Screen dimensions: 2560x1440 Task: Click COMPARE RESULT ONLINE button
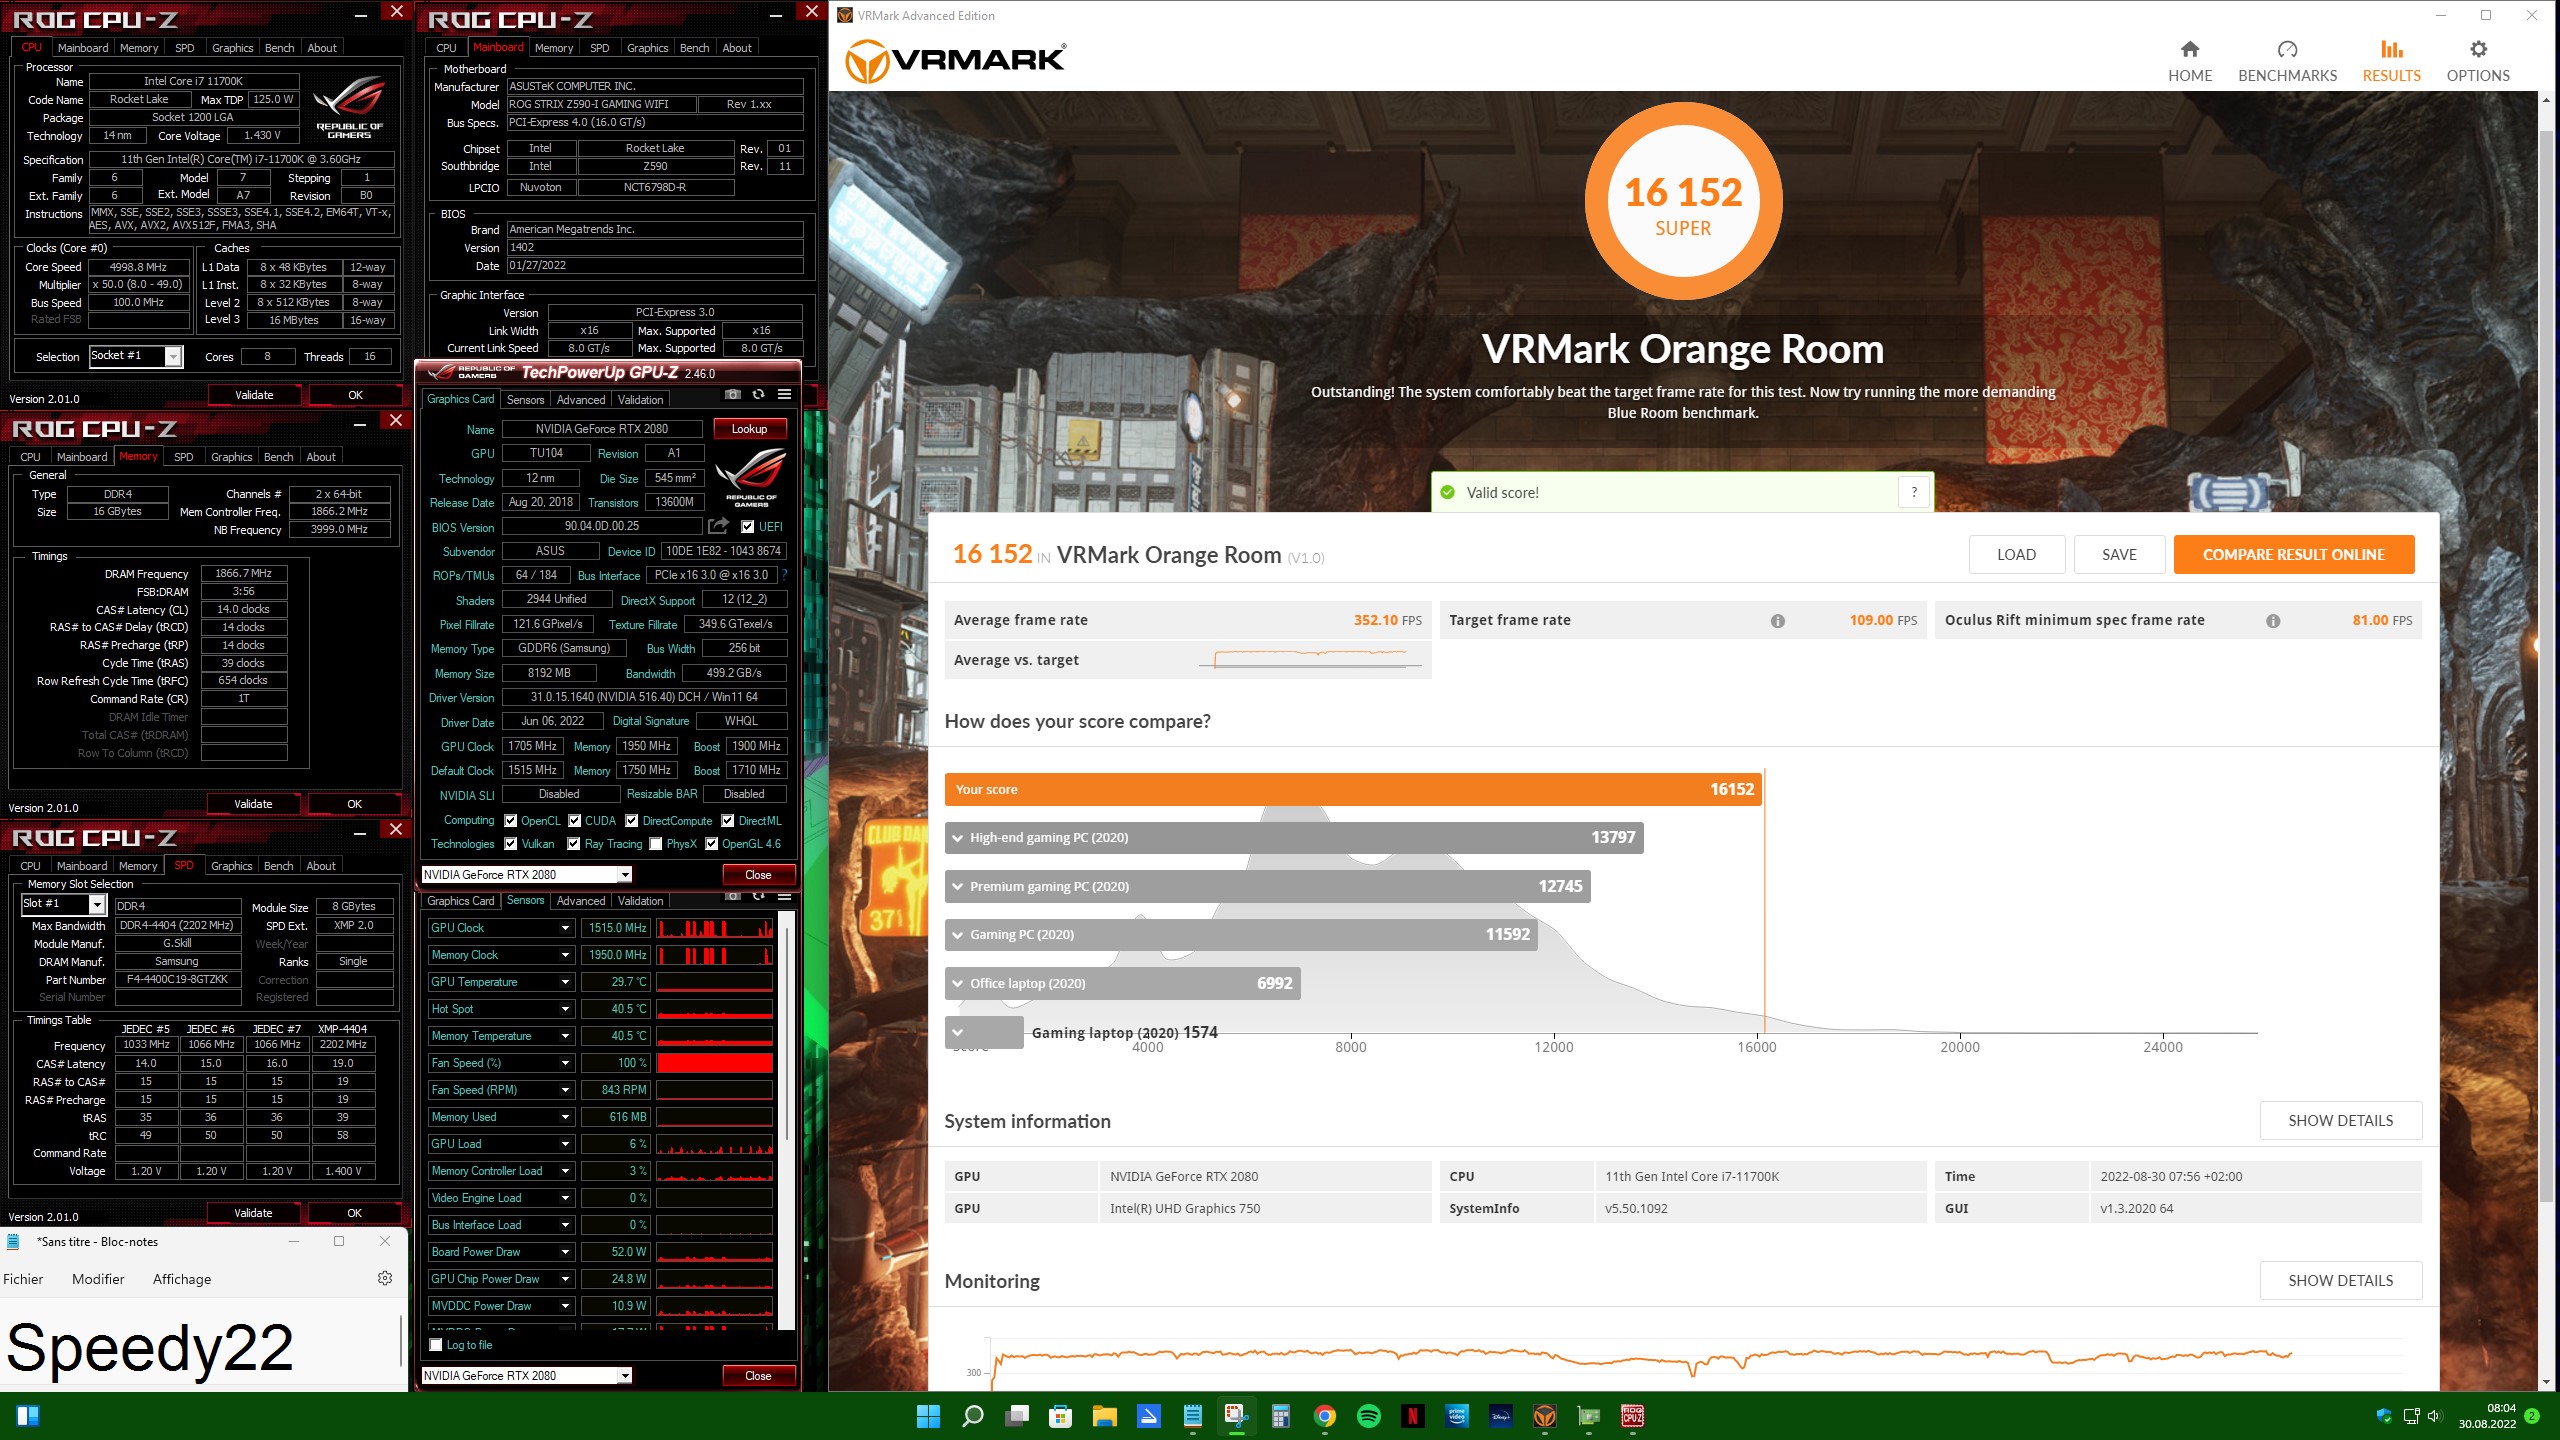[x=2293, y=555]
